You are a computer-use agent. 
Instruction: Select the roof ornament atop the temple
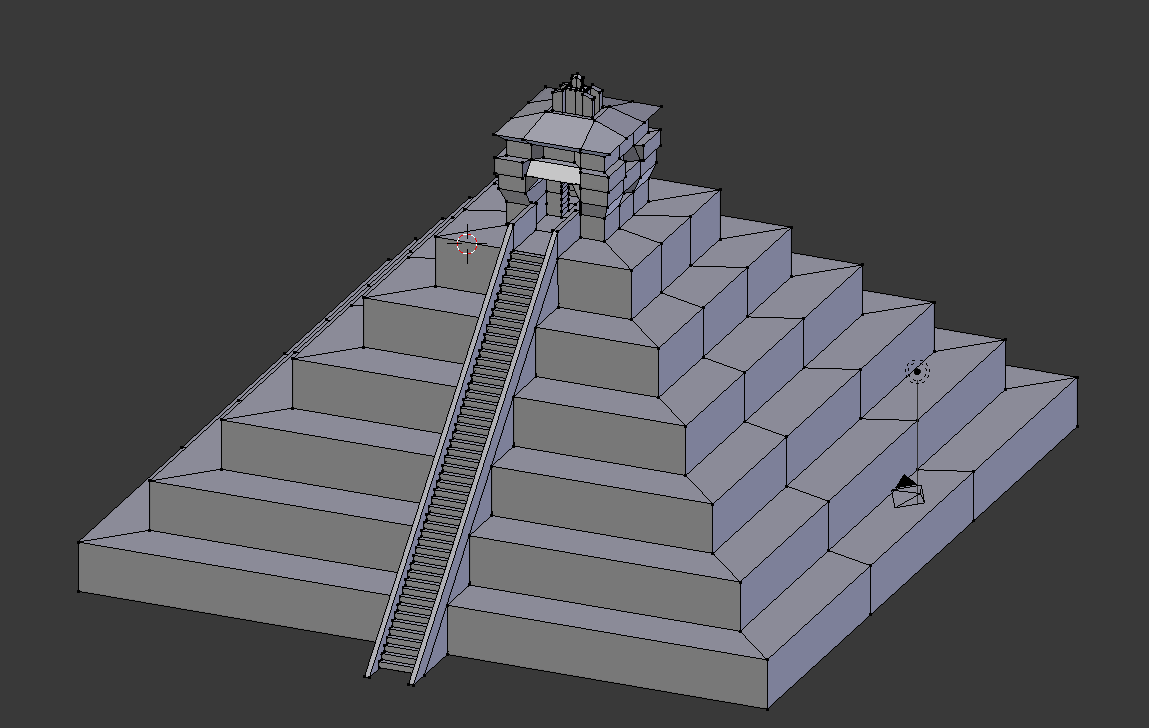point(577,95)
